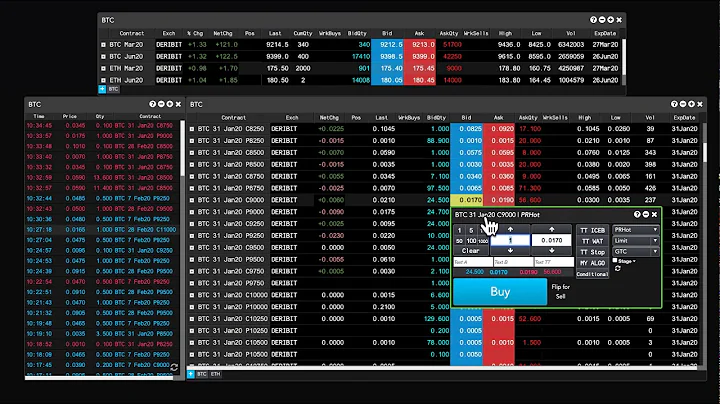The width and height of the screenshot is (720, 404).
Task: Click the time and sales vertical scrollbar
Action: [182, 148]
